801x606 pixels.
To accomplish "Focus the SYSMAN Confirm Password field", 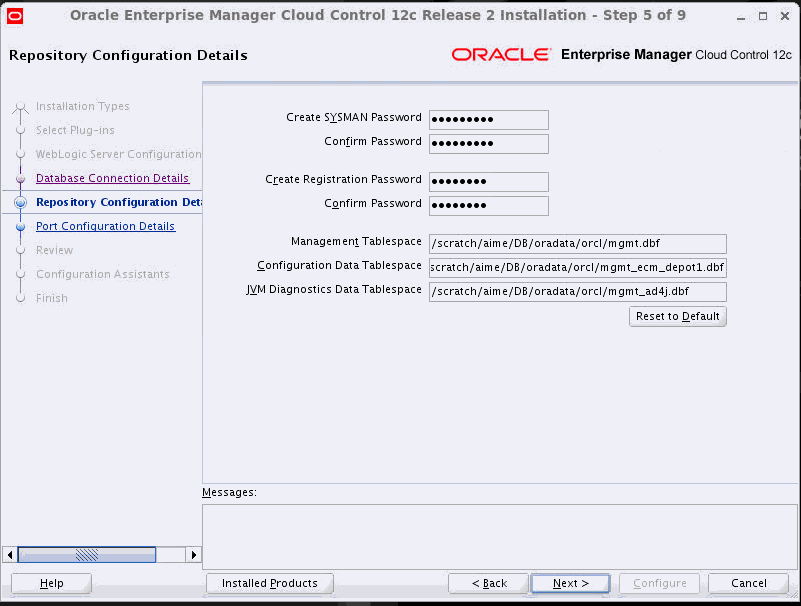I will click(489, 144).
